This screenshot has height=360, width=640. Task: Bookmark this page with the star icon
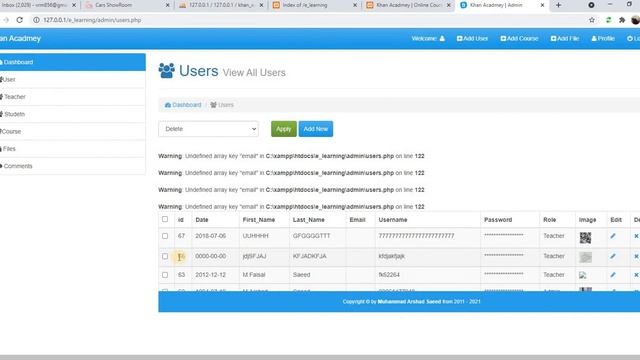pyautogui.click(x=592, y=20)
